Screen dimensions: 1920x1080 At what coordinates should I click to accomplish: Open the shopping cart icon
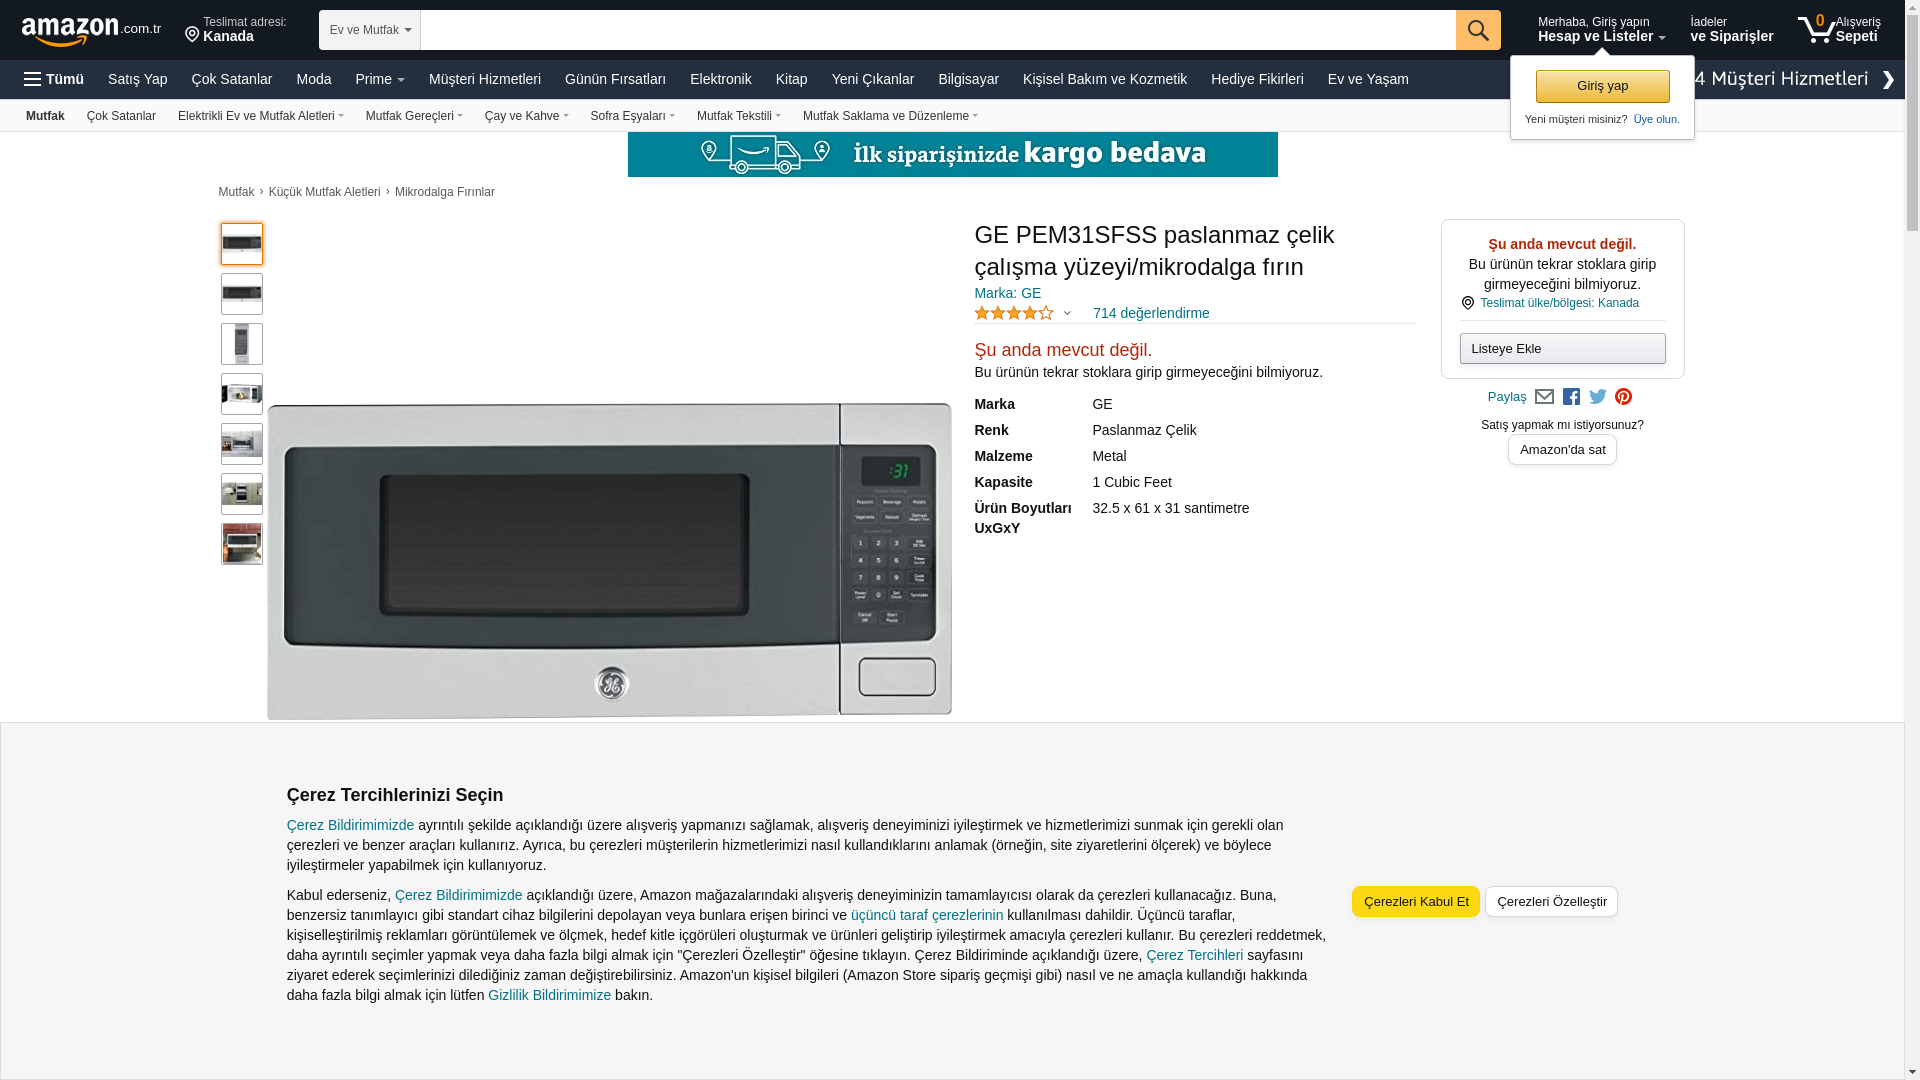(x=1816, y=30)
